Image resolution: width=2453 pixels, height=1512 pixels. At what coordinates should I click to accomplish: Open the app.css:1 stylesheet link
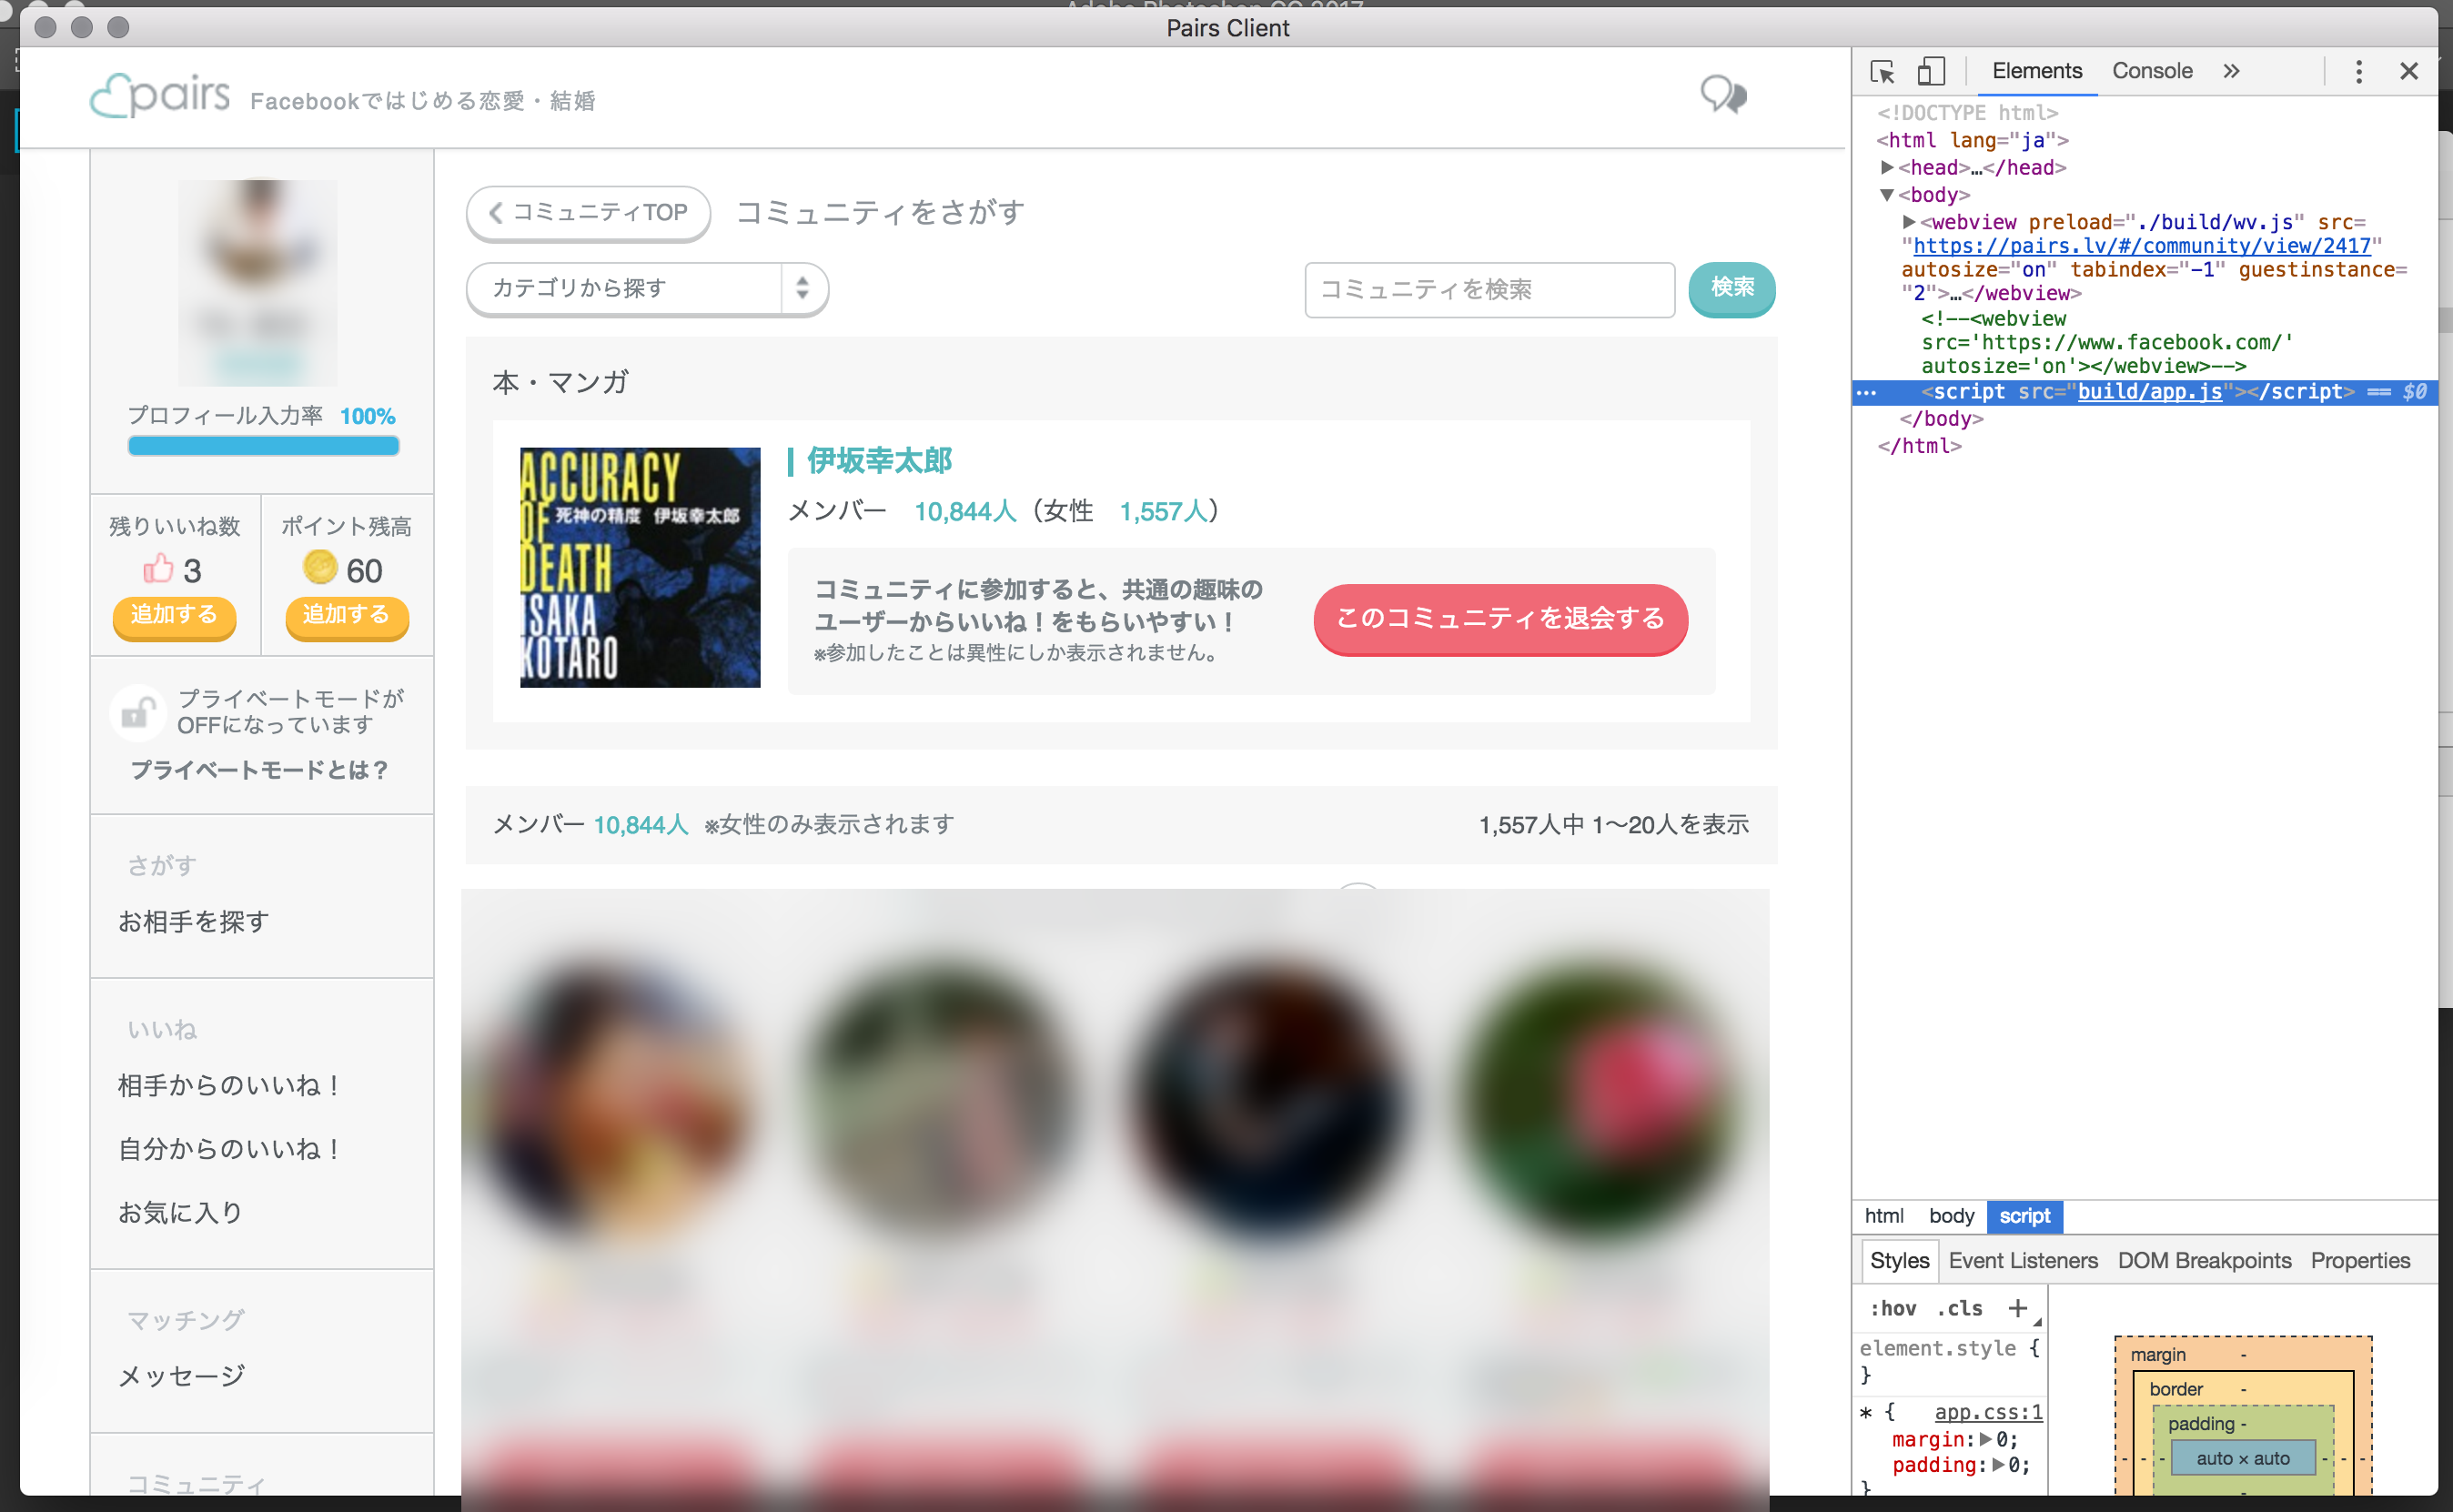pyautogui.click(x=1988, y=1412)
